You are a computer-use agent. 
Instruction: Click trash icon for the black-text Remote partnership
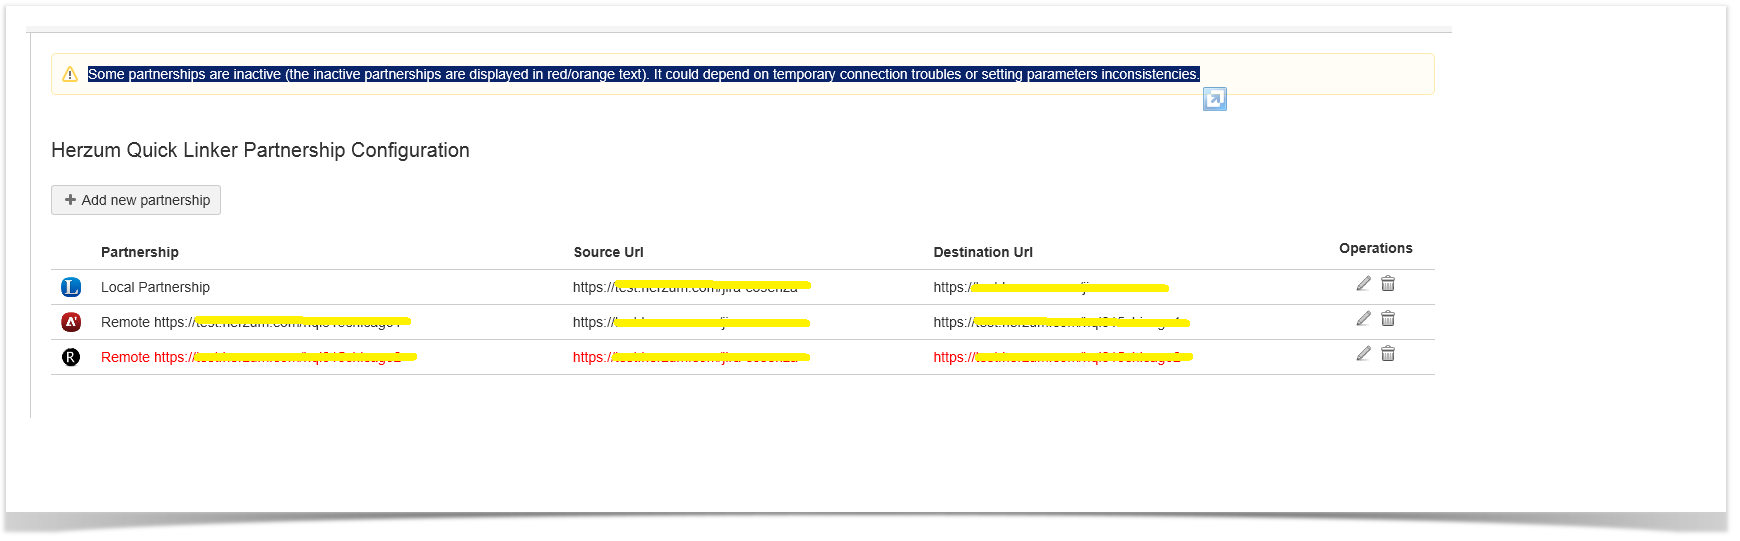point(1388,319)
